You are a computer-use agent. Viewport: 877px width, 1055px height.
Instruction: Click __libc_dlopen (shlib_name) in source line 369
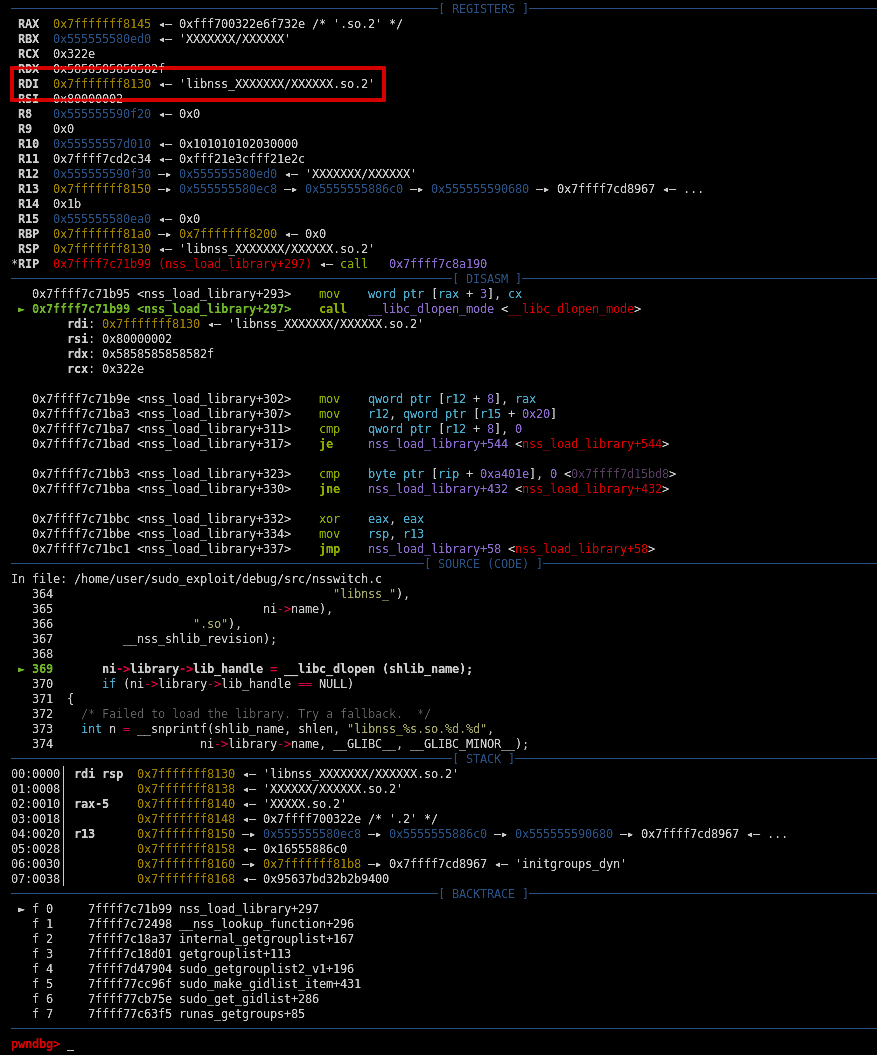(378, 669)
